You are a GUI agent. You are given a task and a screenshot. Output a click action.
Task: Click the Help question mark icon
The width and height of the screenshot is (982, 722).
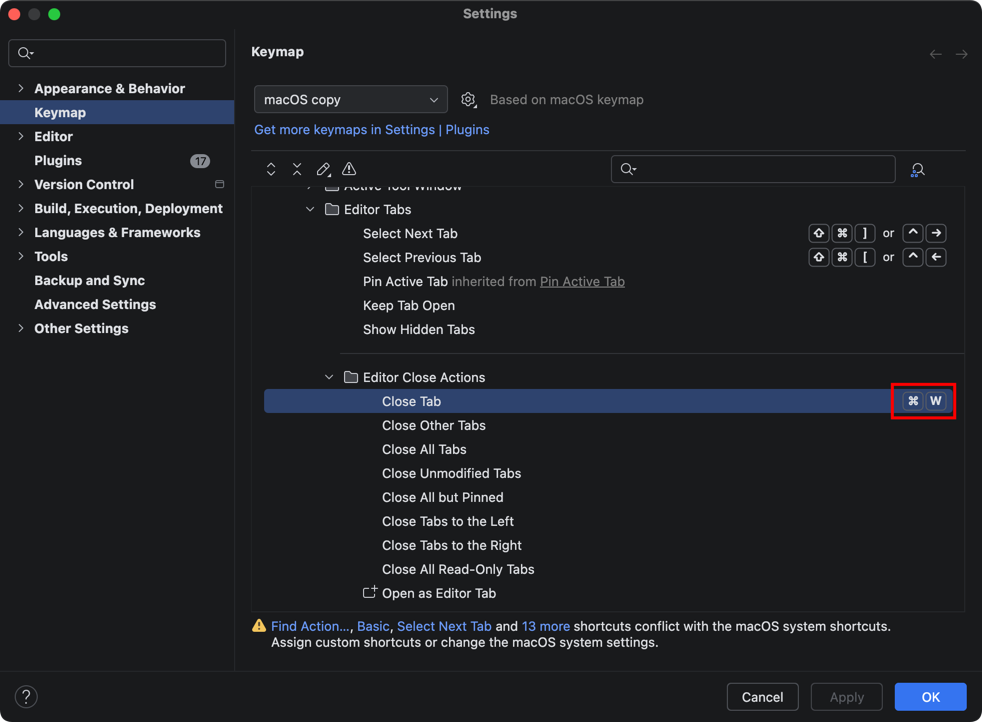click(27, 697)
